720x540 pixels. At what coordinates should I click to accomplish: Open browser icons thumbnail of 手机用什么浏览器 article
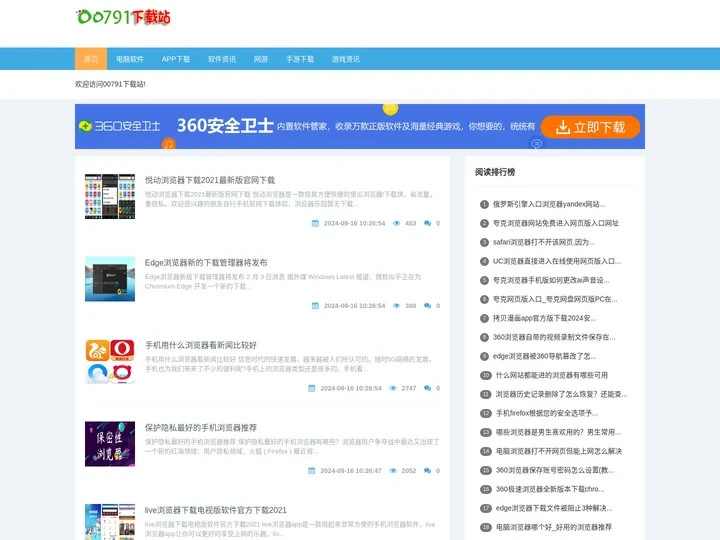click(110, 361)
